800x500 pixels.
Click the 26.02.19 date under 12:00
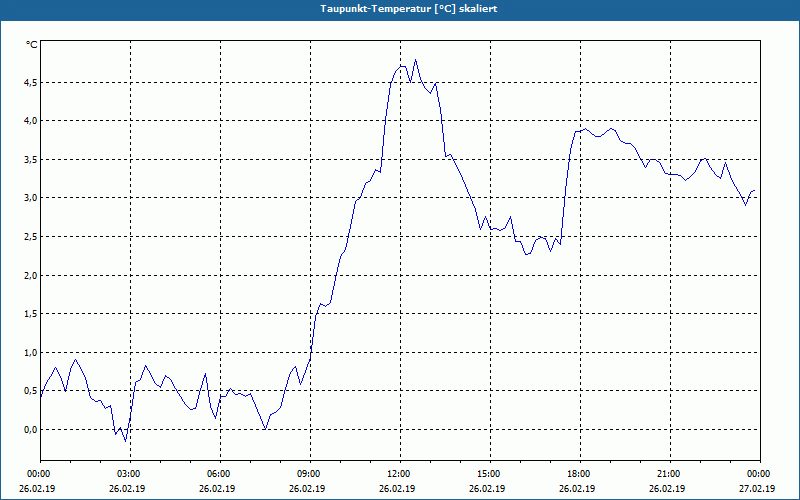click(x=397, y=488)
